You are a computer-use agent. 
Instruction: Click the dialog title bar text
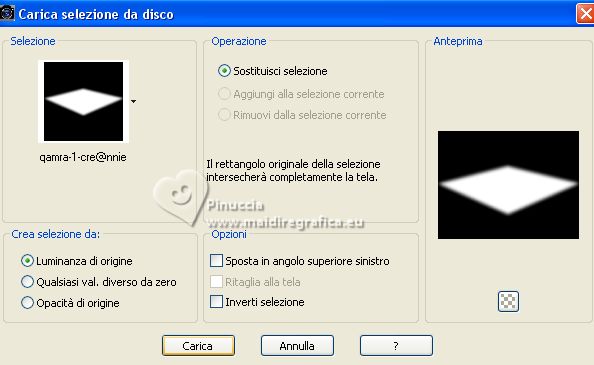point(96,14)
